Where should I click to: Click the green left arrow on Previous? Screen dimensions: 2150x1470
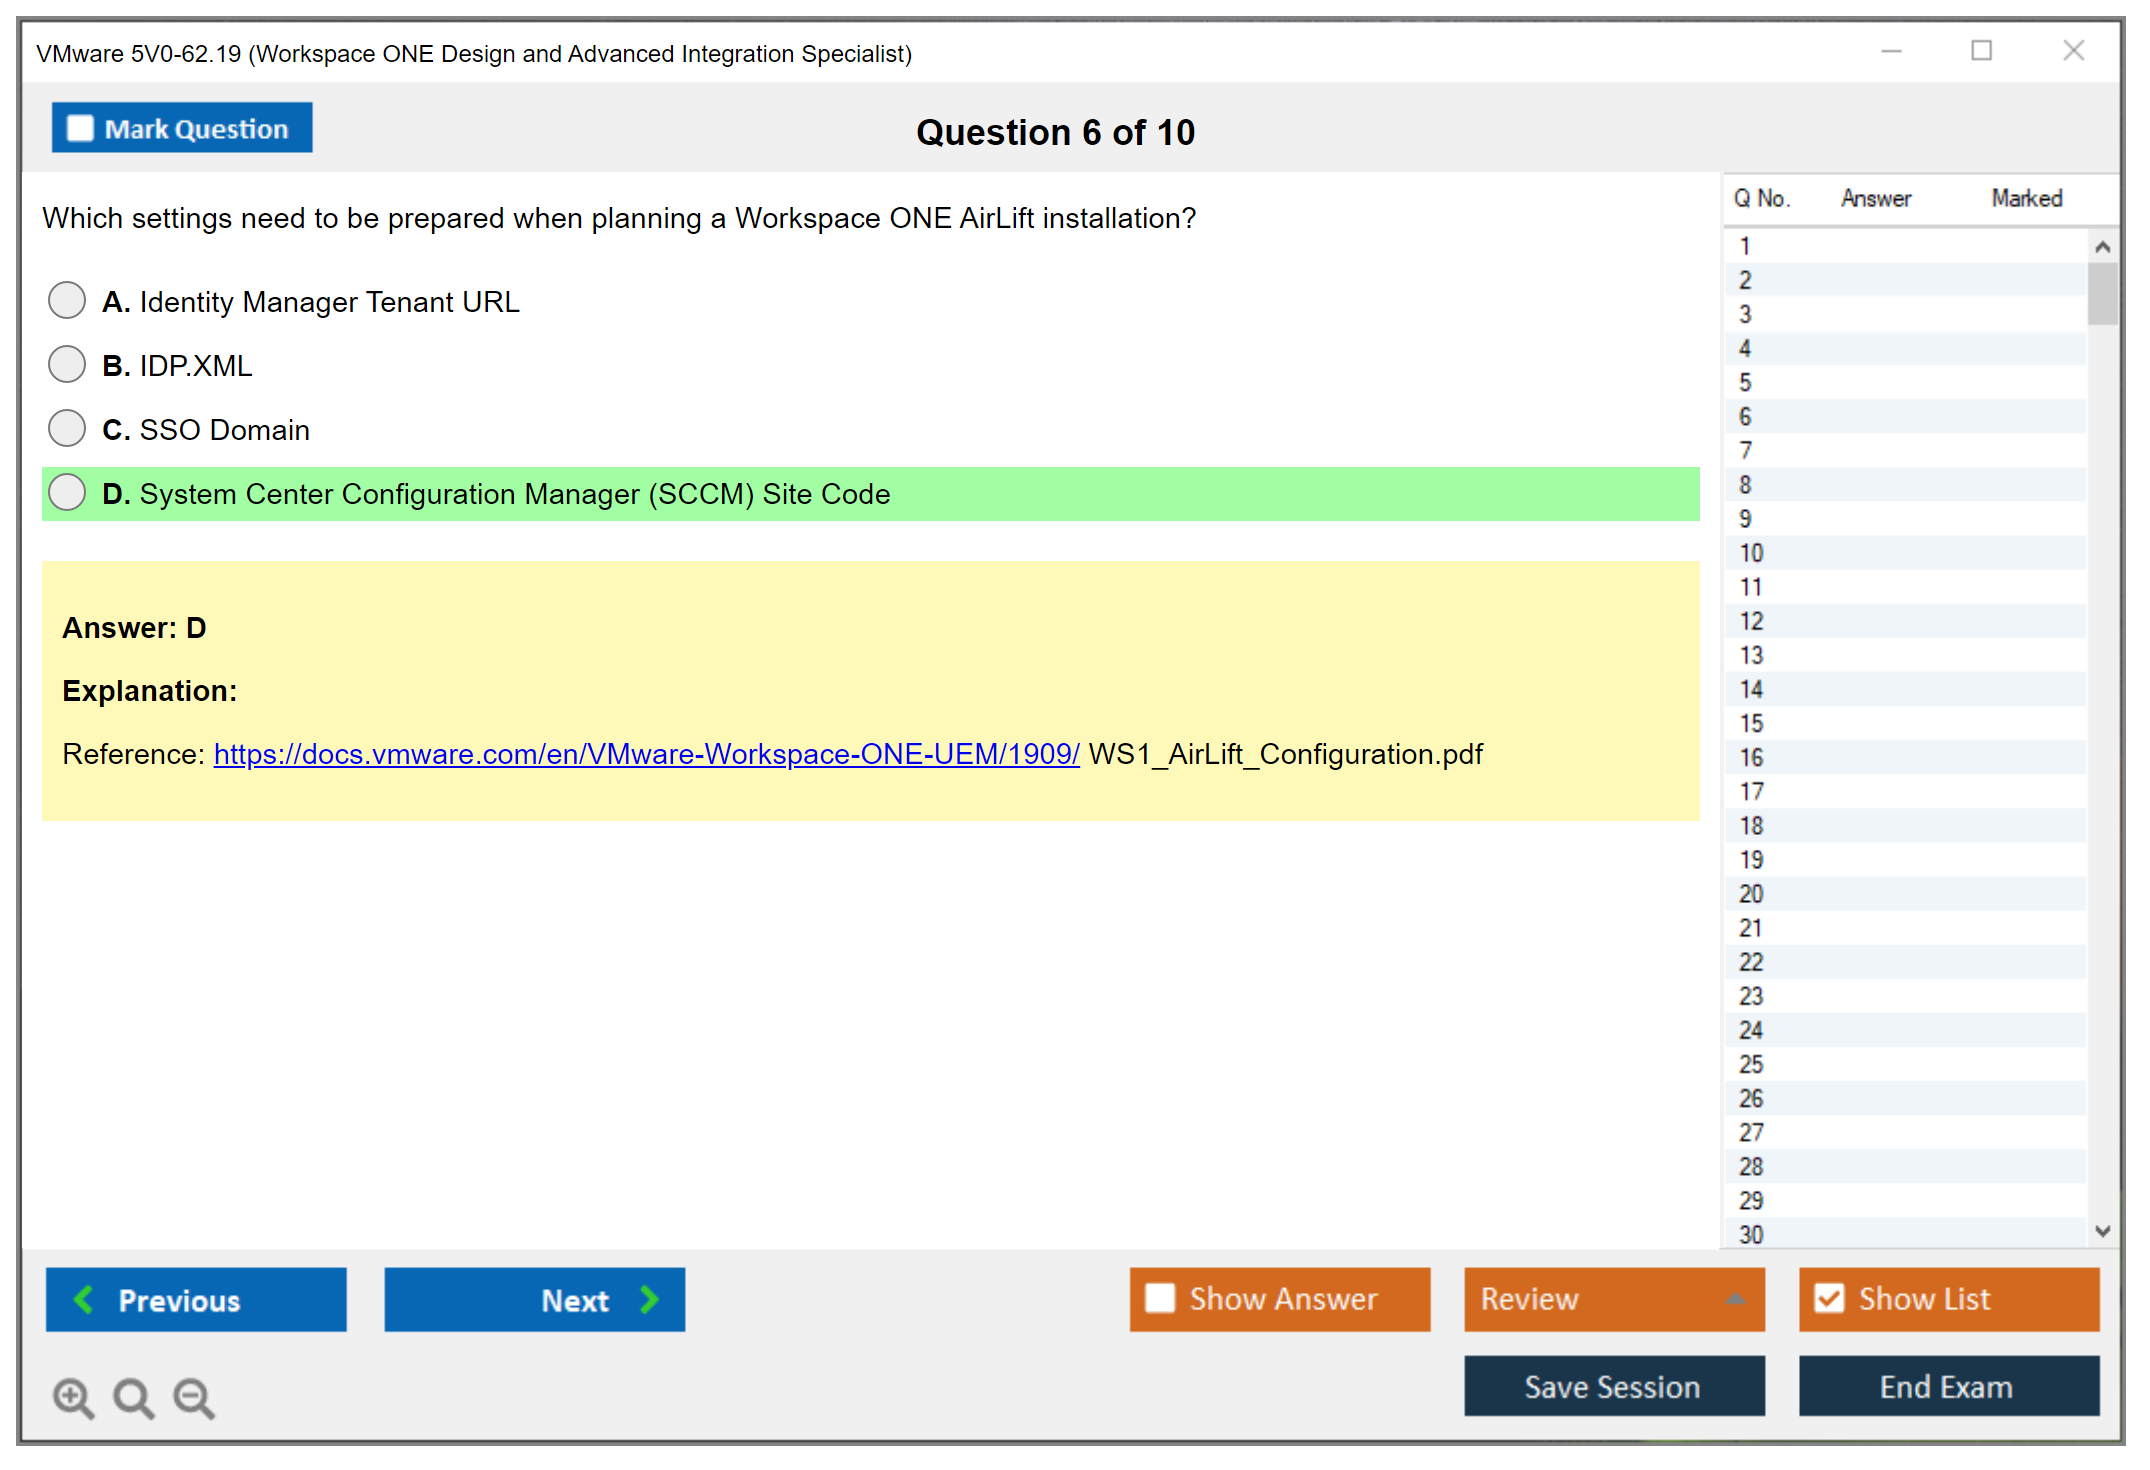click(x=85, y=1299)
